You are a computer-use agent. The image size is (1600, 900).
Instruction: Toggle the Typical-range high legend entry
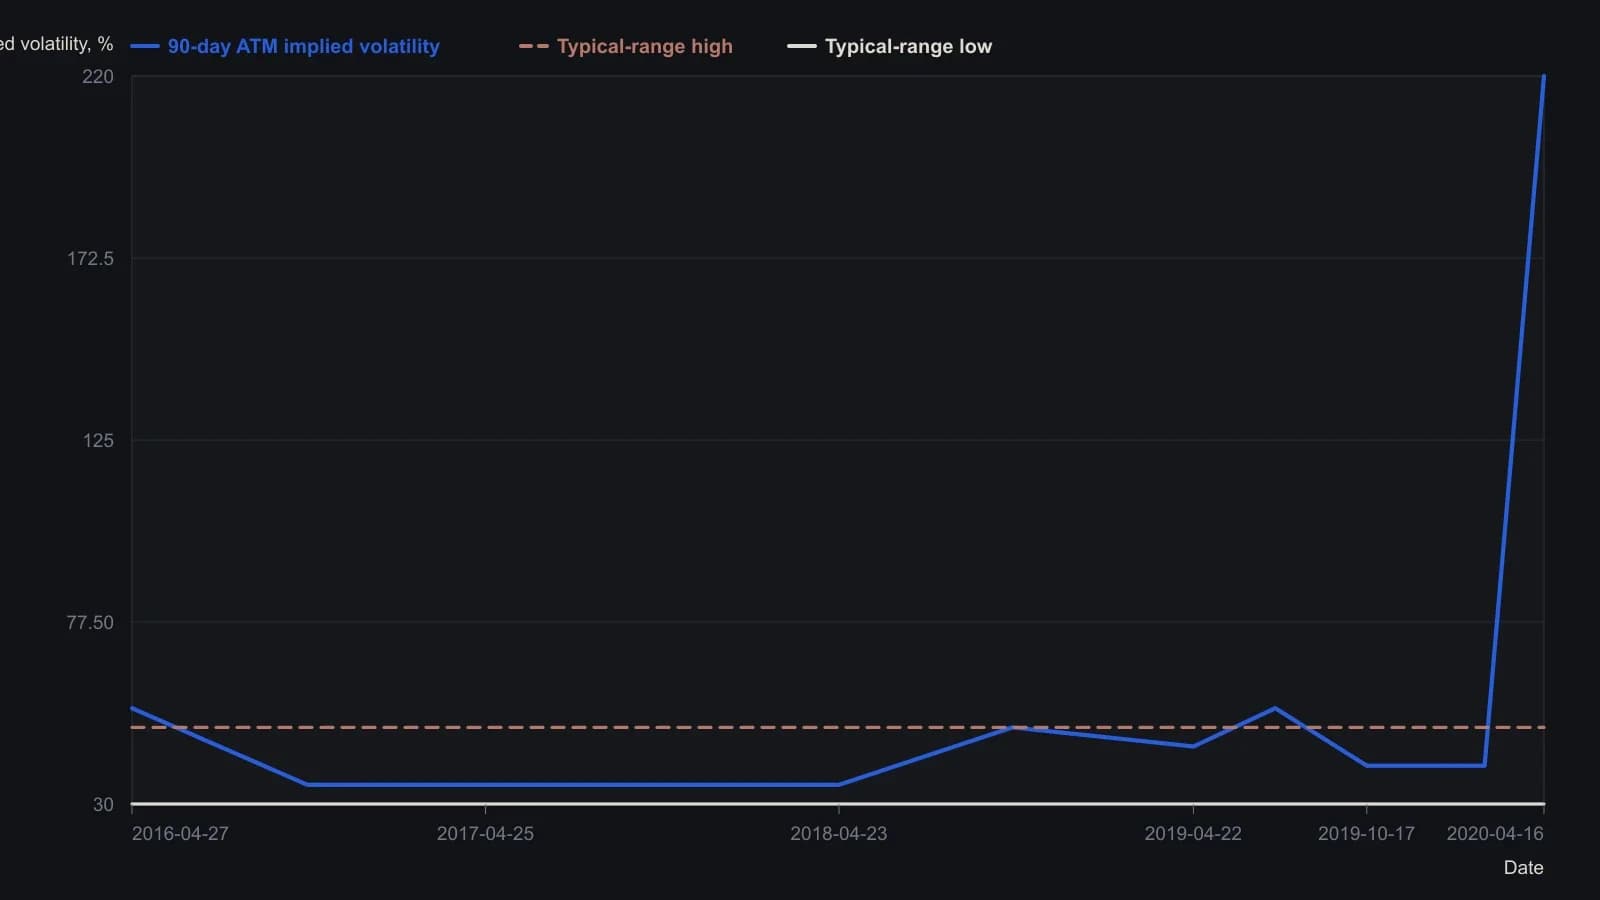(x=626, y=46)
